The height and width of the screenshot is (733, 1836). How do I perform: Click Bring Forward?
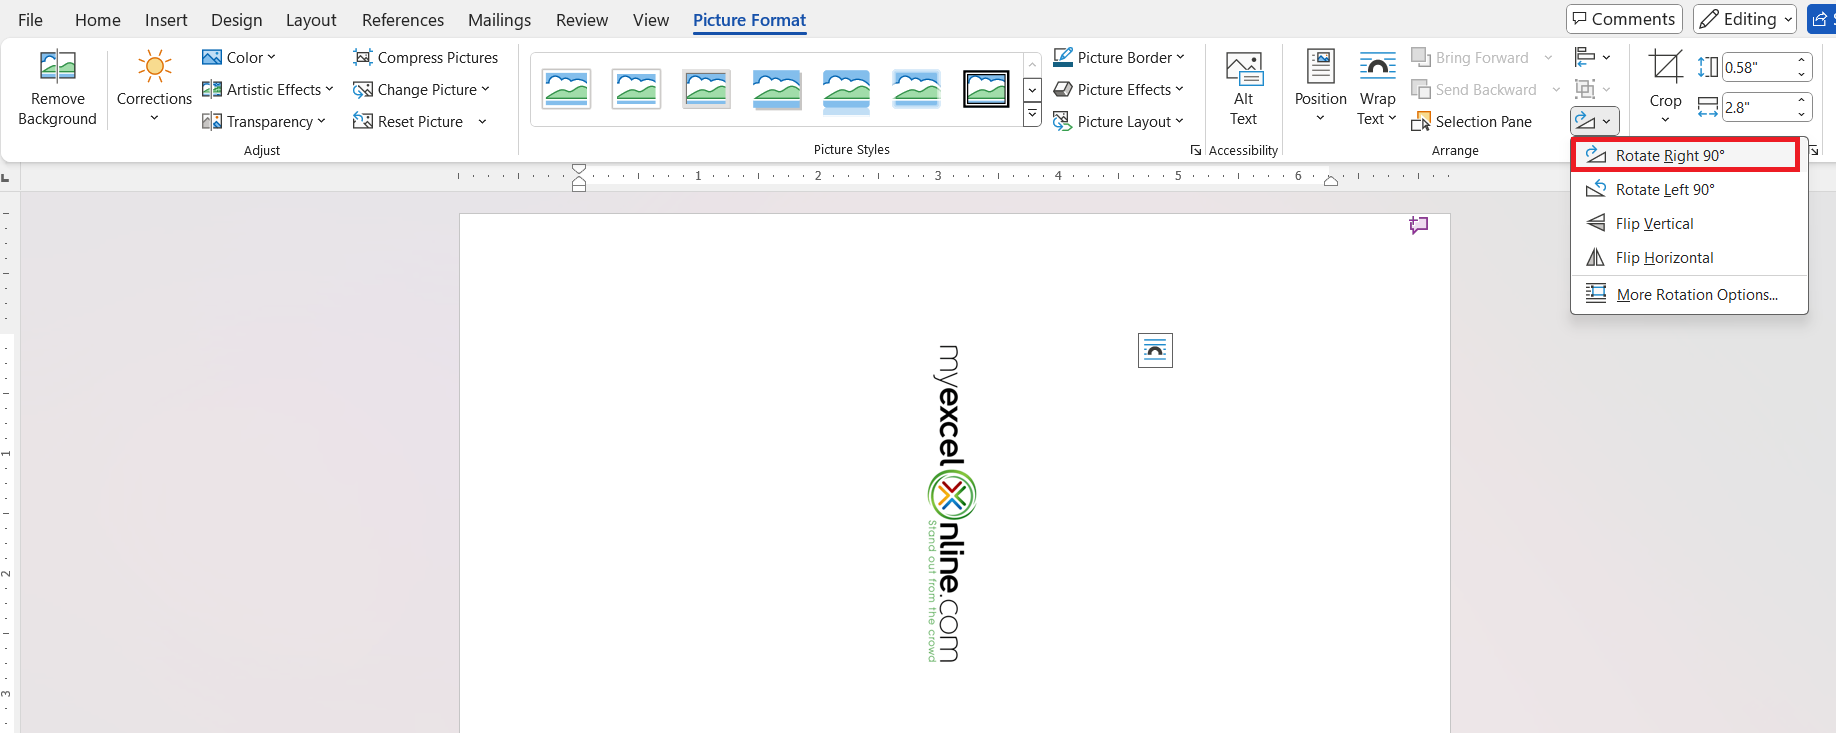tap(1470, 57)
